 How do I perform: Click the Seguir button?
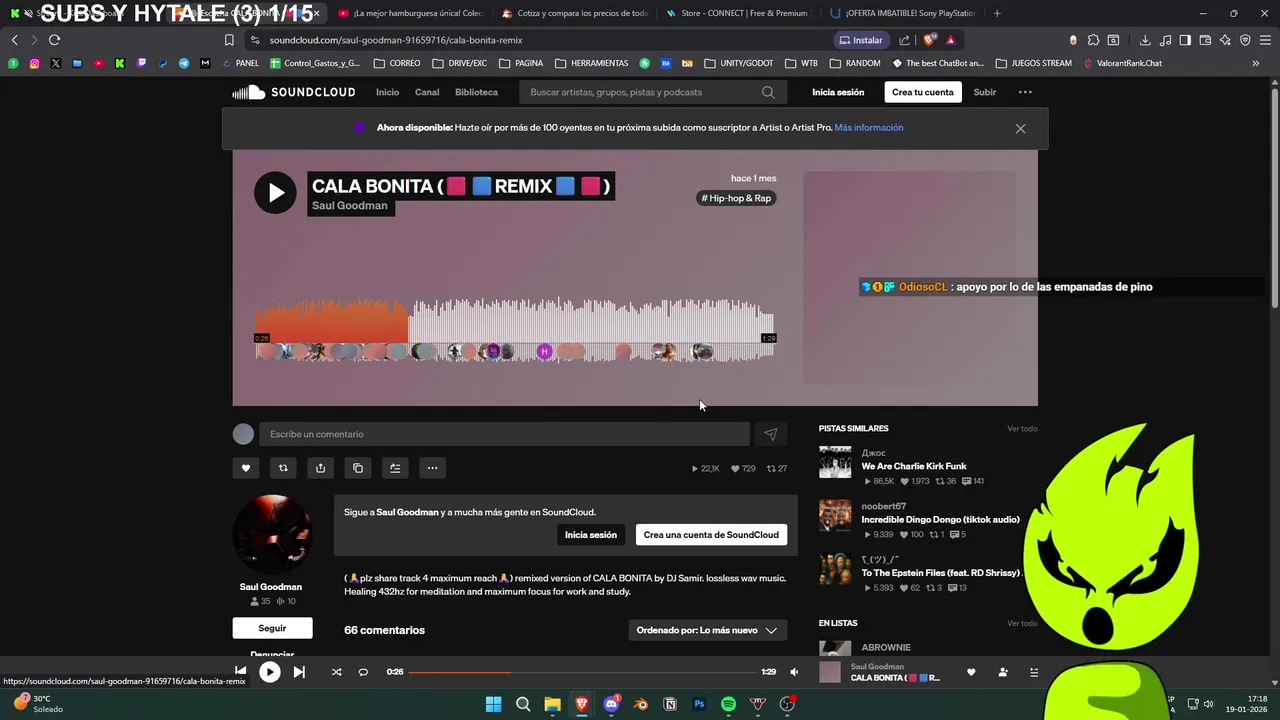[272, 628]
